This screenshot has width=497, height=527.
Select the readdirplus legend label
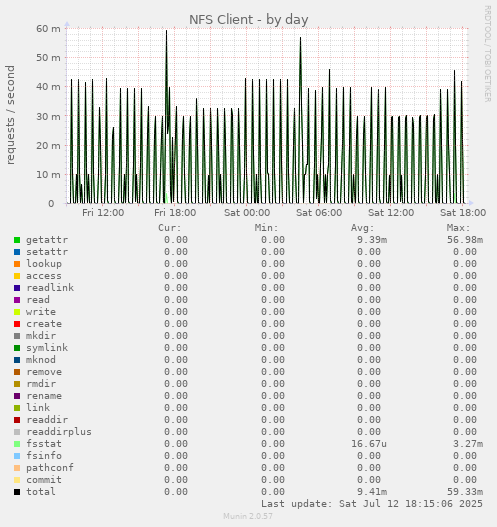pos(59,432)
